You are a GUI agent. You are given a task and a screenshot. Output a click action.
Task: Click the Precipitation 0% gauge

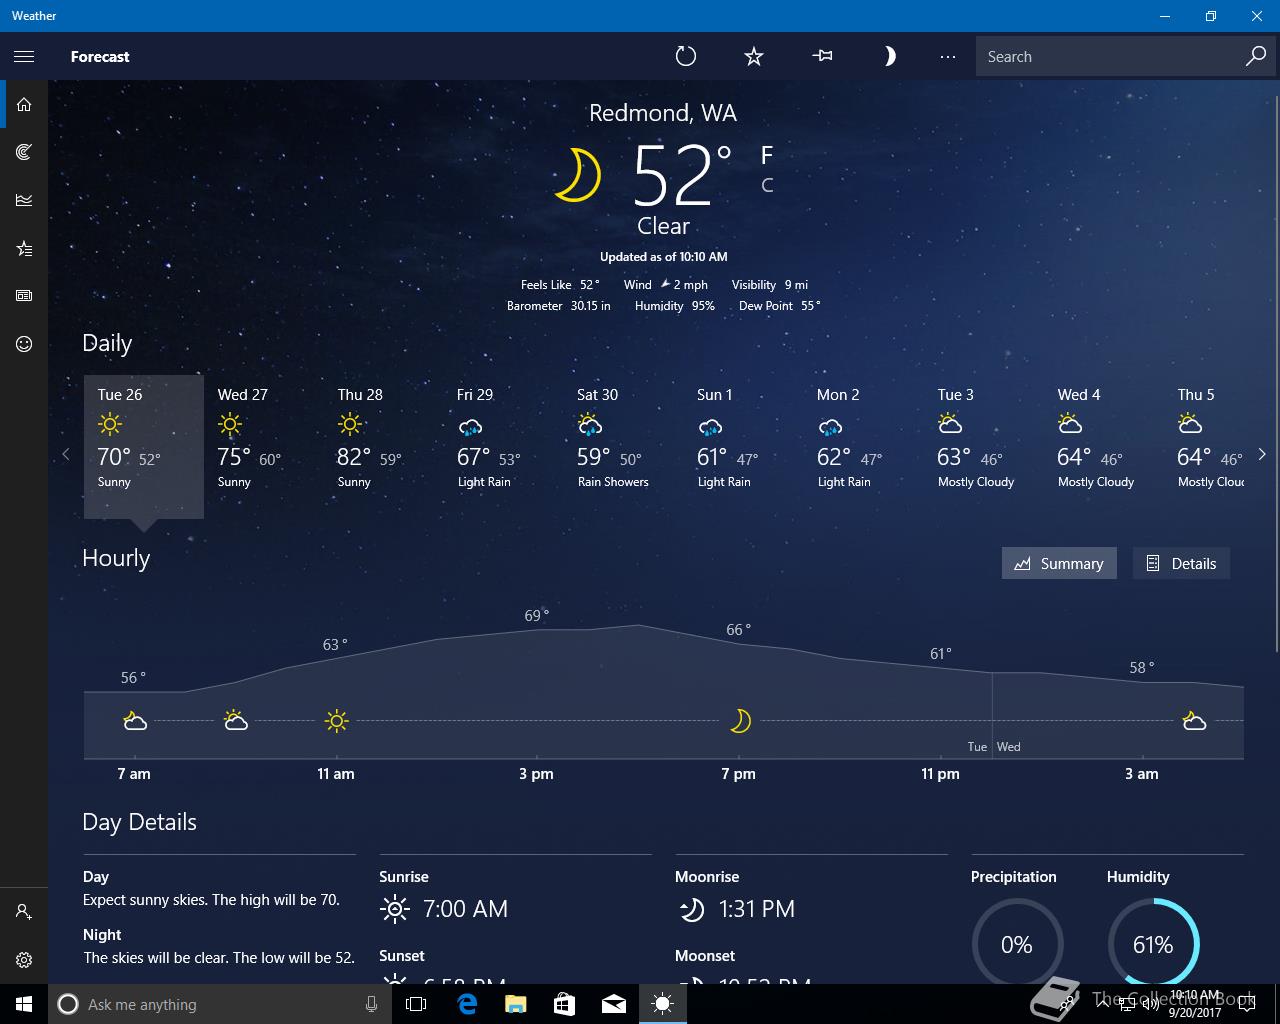coord(1017,944)
